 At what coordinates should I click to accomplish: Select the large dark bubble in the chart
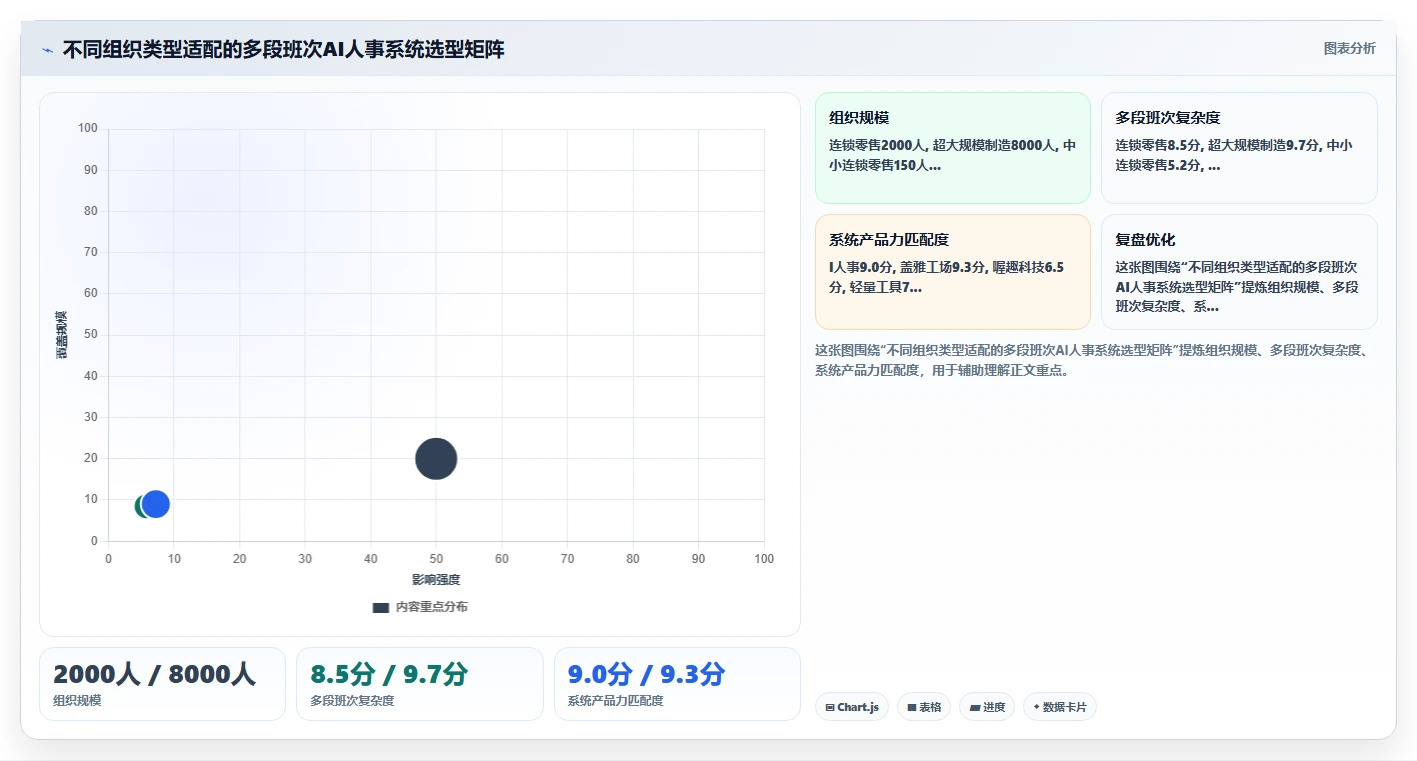436,459
